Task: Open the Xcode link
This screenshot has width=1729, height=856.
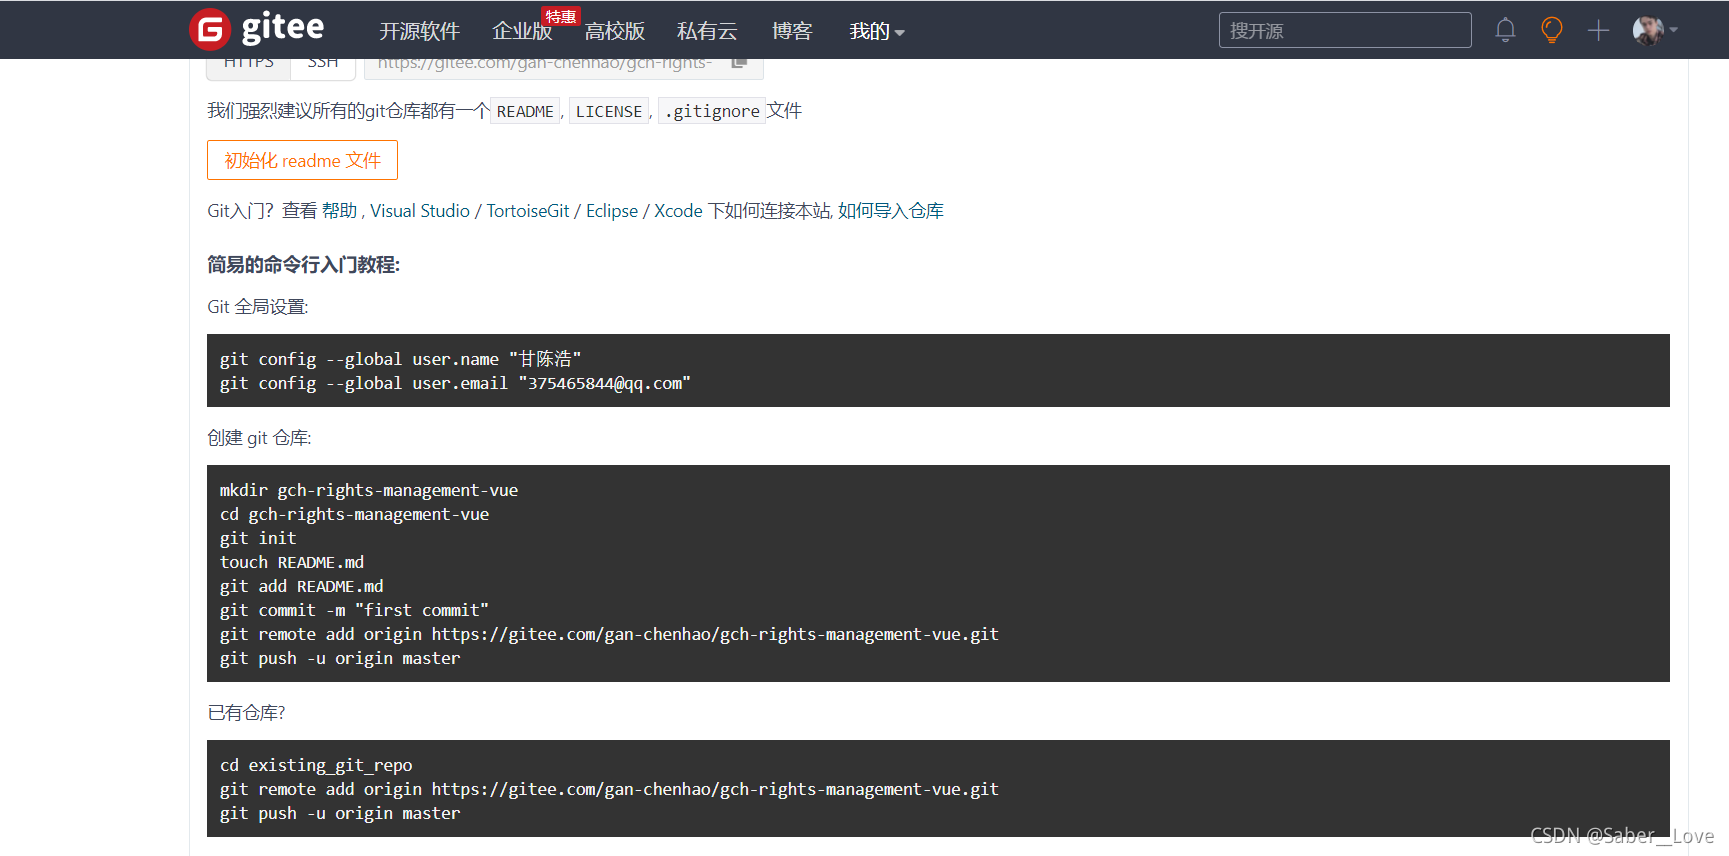Action: (x=678, y=211)
